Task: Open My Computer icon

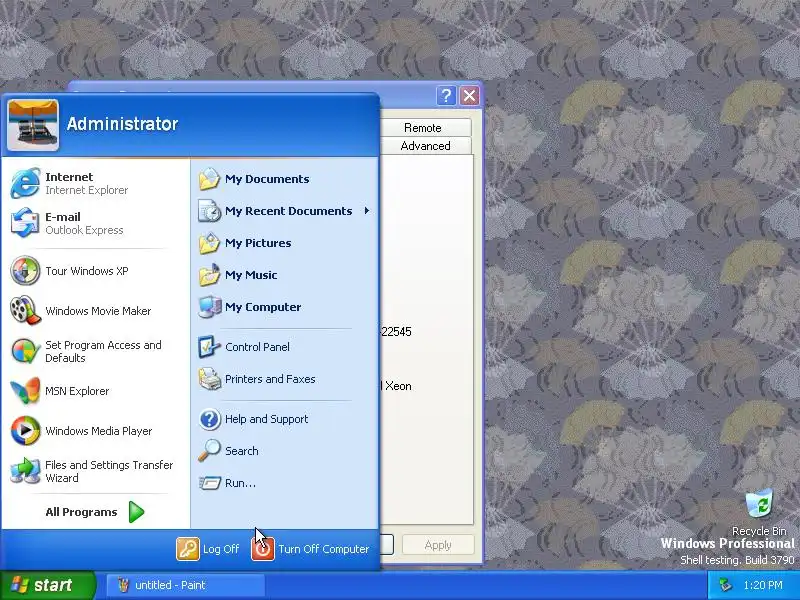Action: [209, 307]
